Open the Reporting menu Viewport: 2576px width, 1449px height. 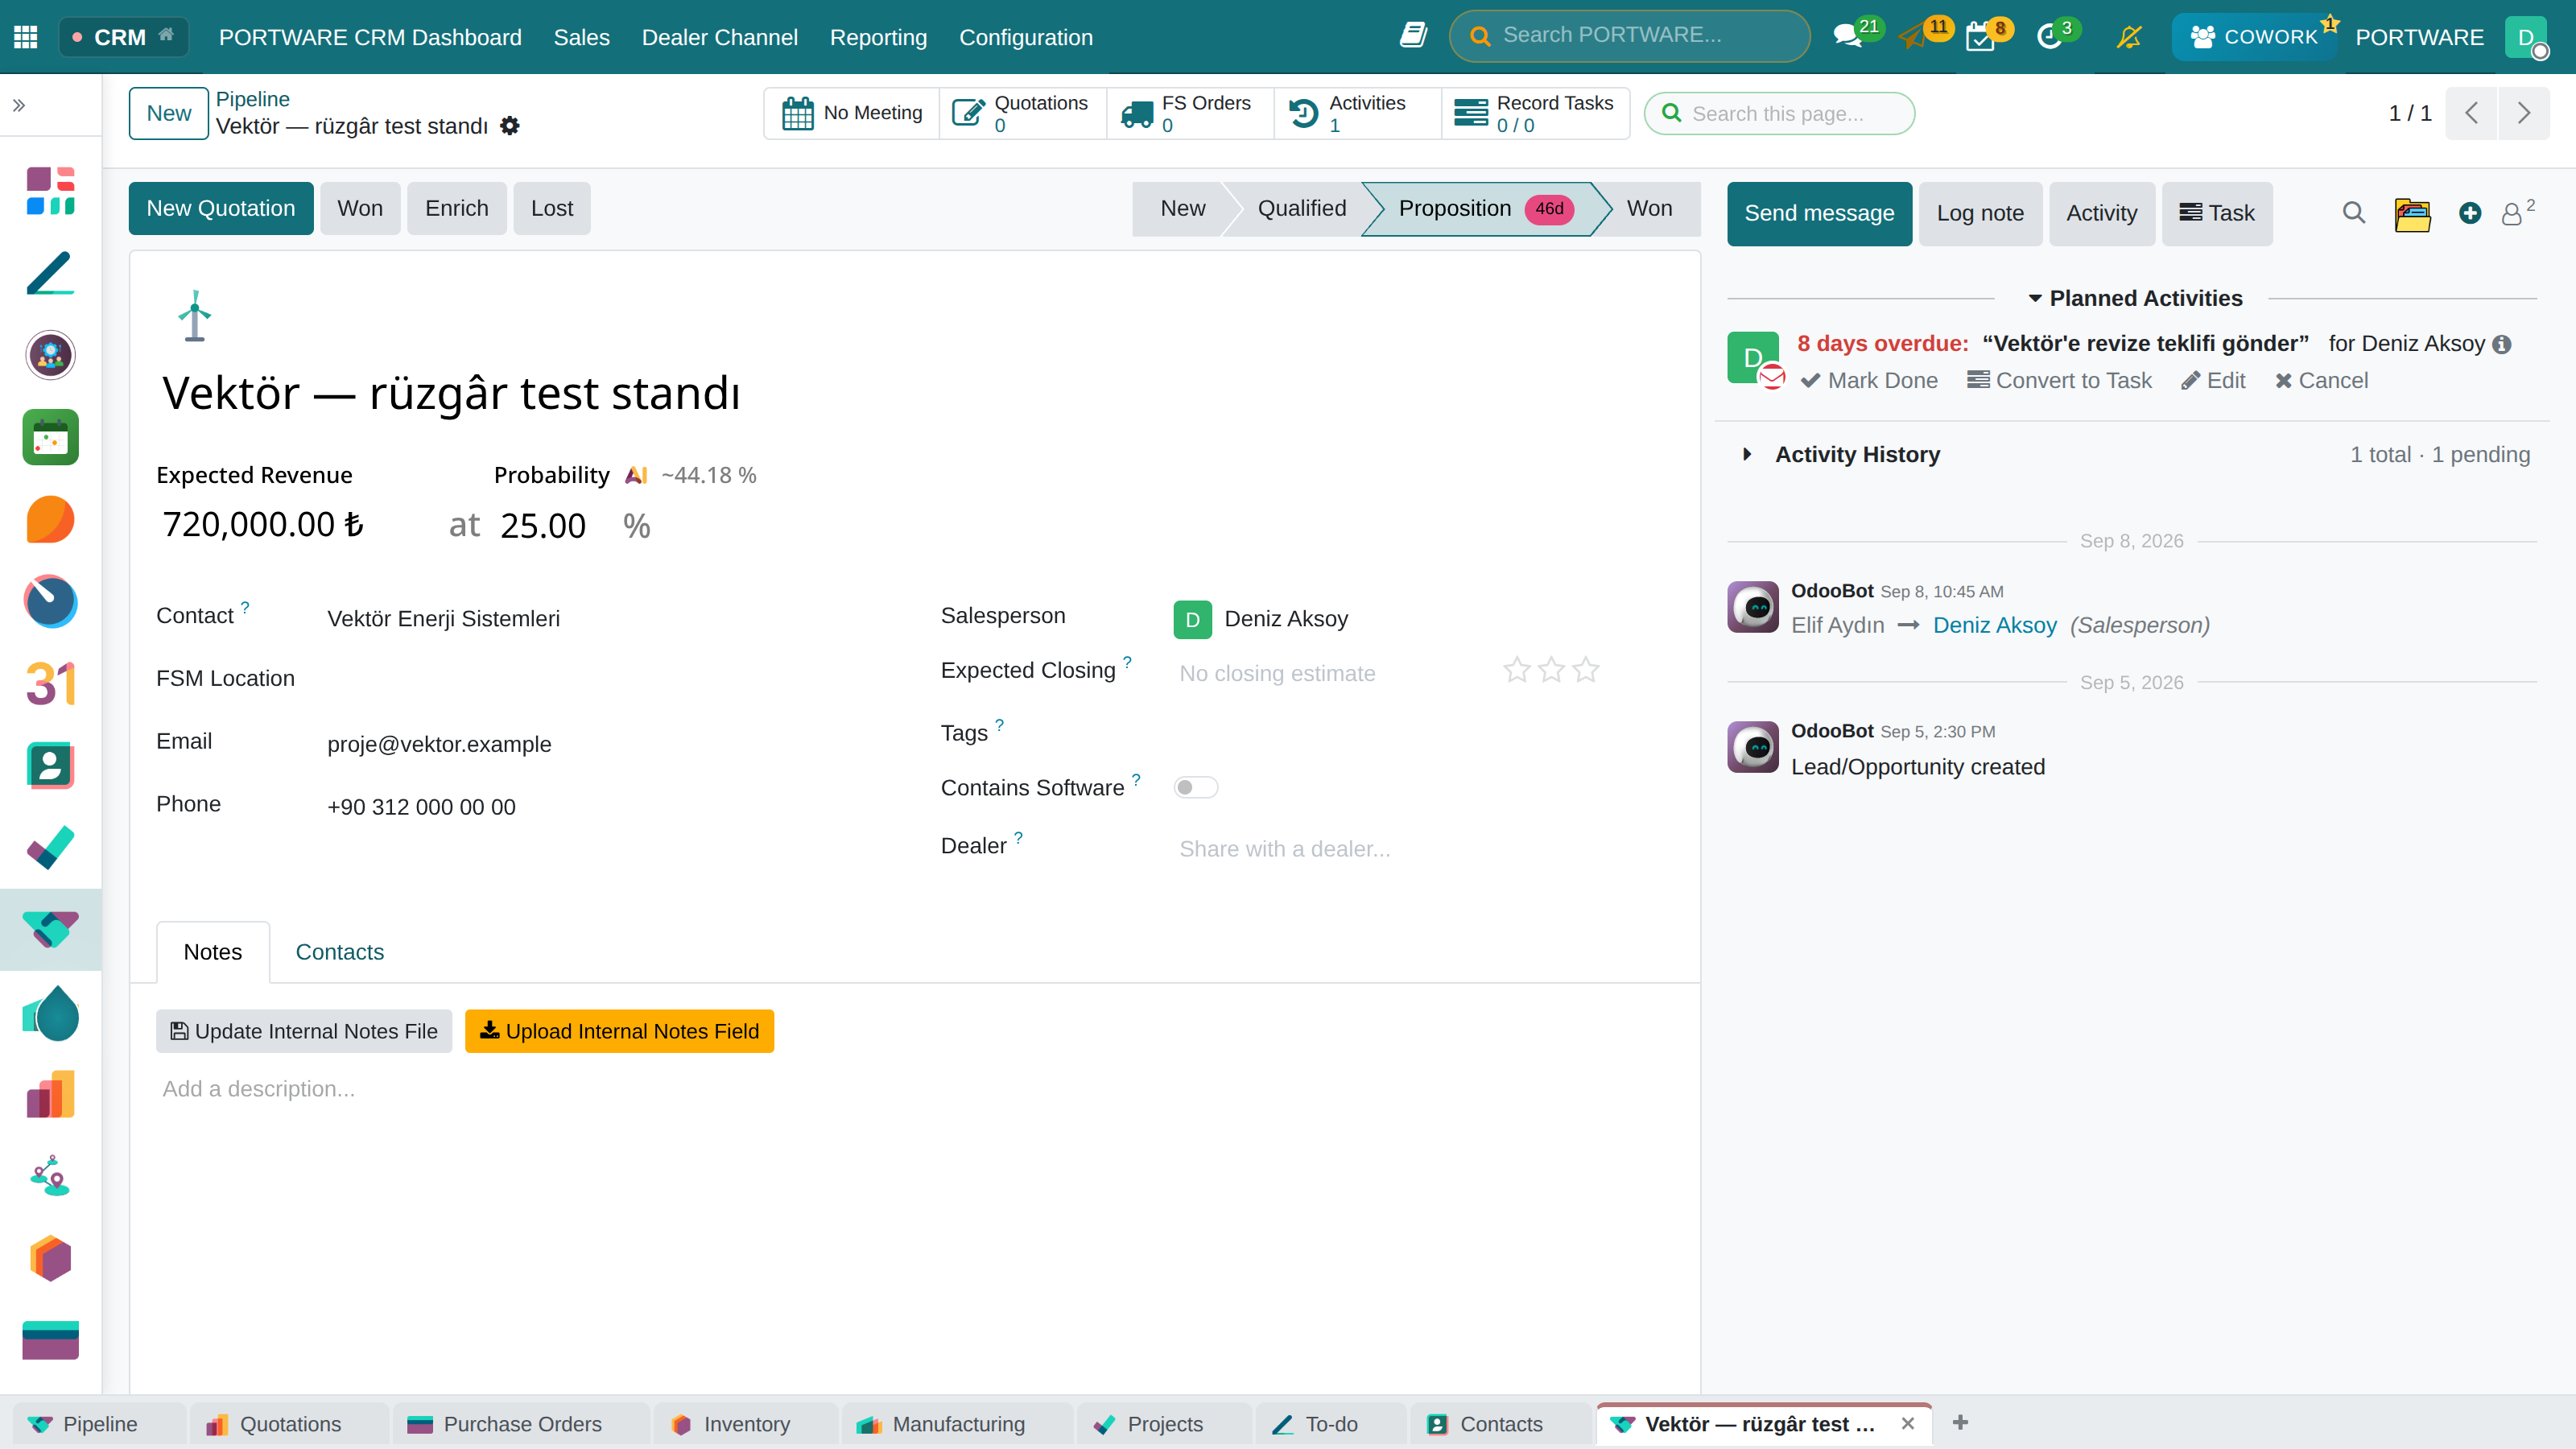[878, 37]
